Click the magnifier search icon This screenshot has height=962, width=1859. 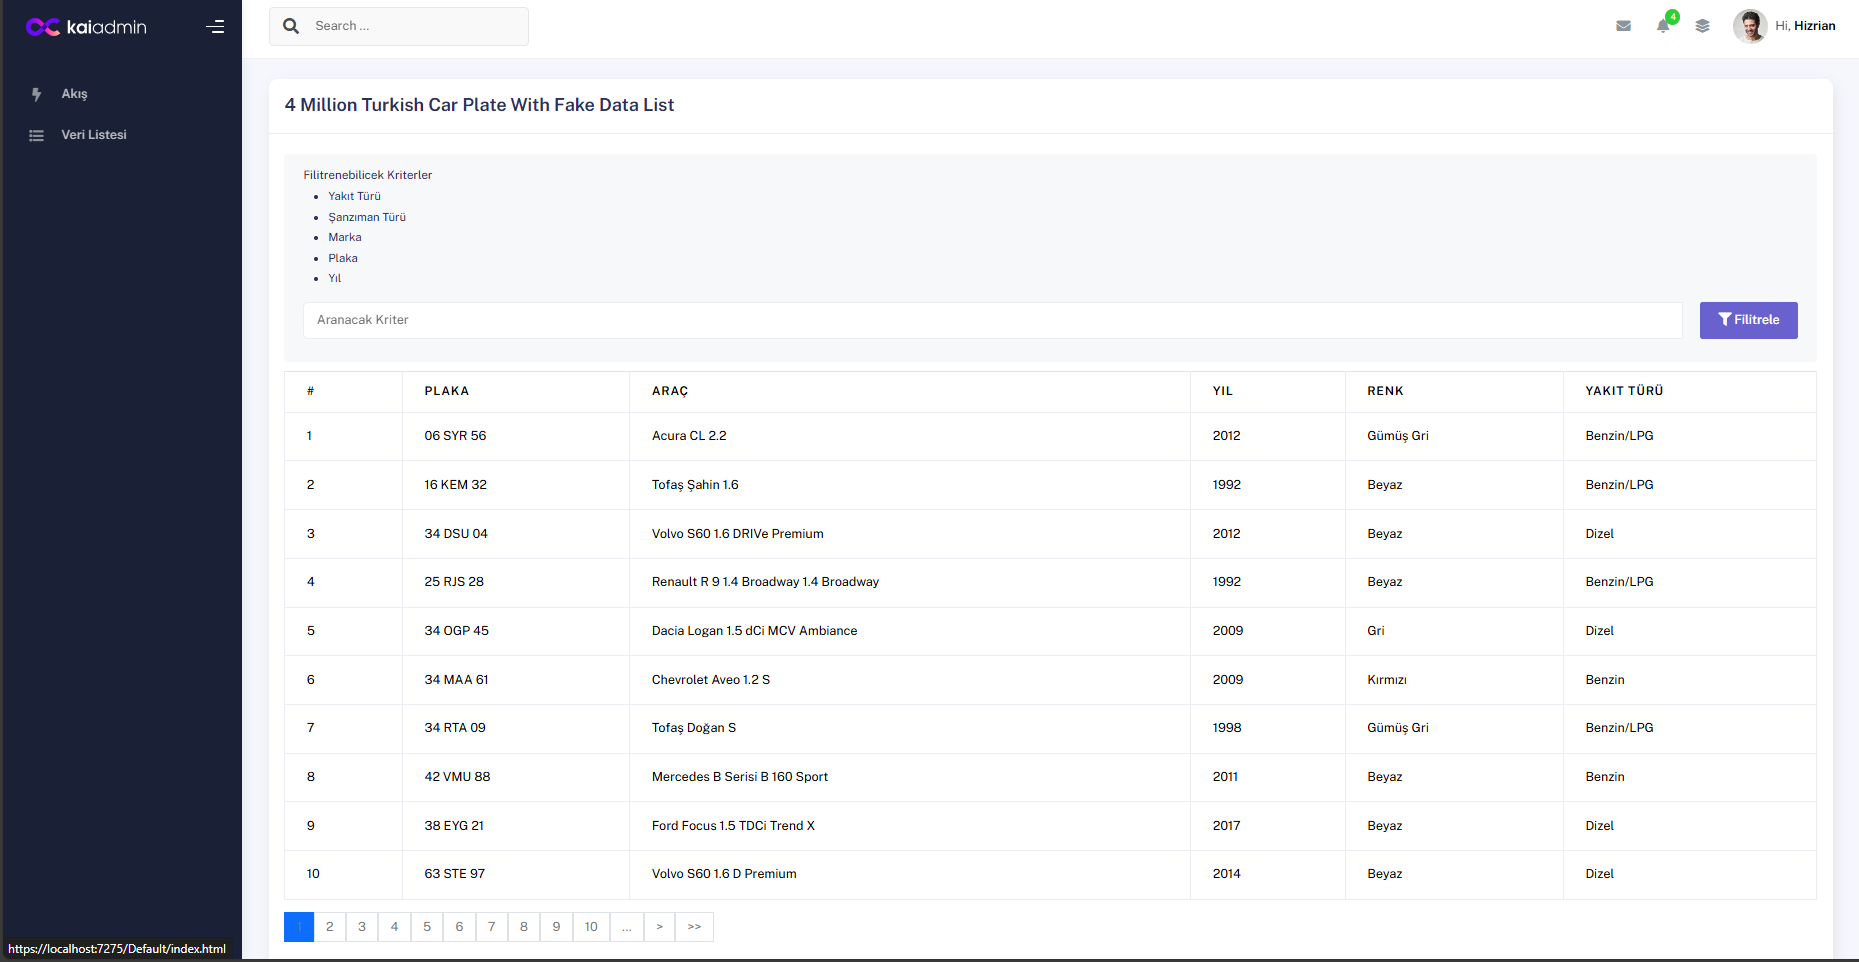[x=291, y=26]
